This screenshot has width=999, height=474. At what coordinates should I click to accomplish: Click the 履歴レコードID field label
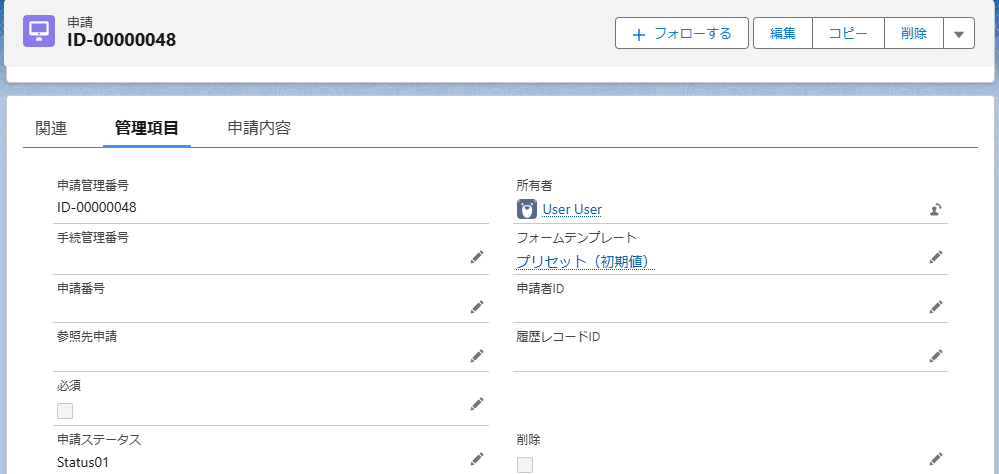tap(558, 337)
